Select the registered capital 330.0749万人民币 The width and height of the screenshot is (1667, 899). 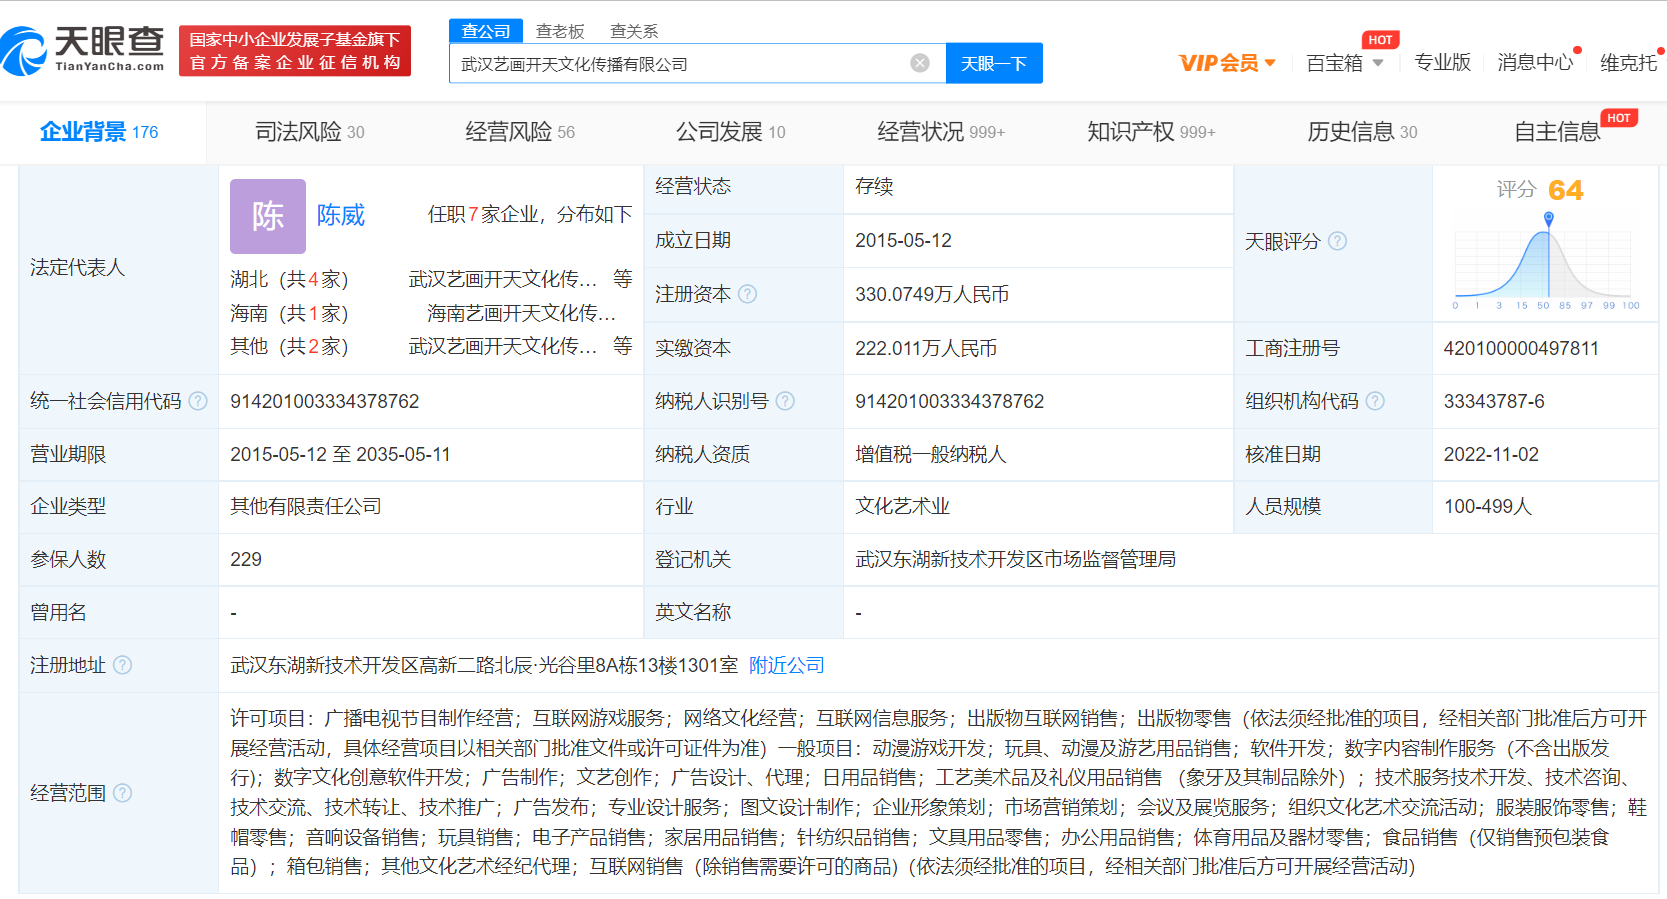[x=932, y=294]
